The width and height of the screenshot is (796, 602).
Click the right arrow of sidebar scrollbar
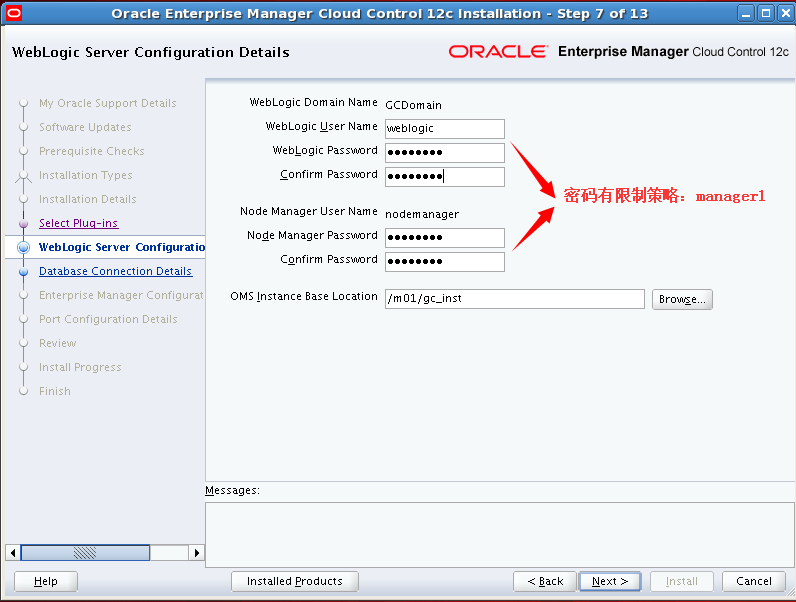[x=196, y=553]
